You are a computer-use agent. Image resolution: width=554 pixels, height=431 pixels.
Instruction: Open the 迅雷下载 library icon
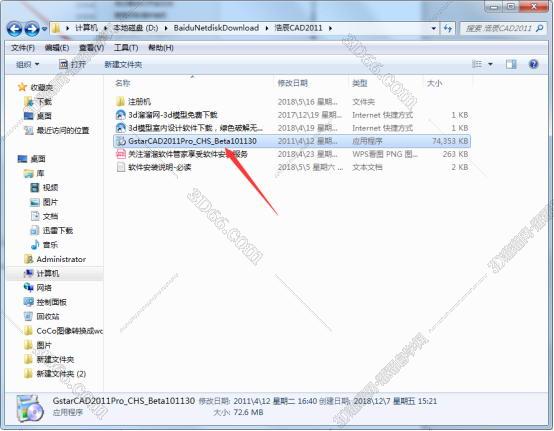pyautogui.click(x=35, y=231)
